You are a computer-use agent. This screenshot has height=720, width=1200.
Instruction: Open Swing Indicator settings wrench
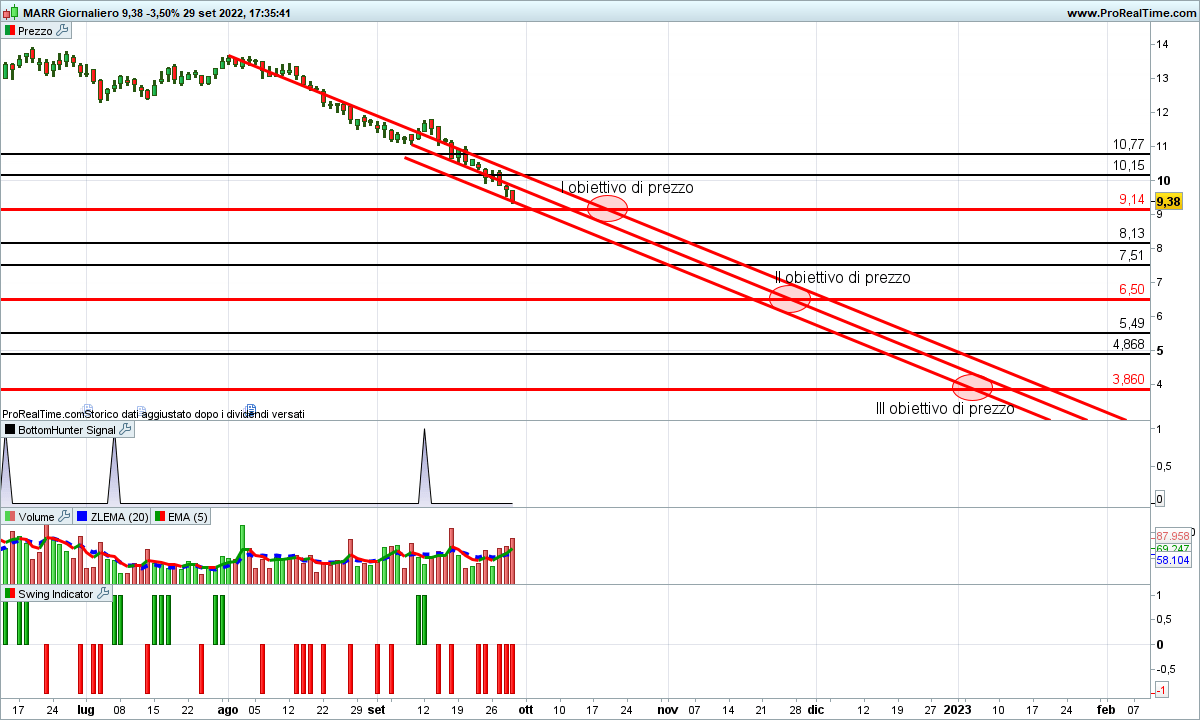[103, 593]
